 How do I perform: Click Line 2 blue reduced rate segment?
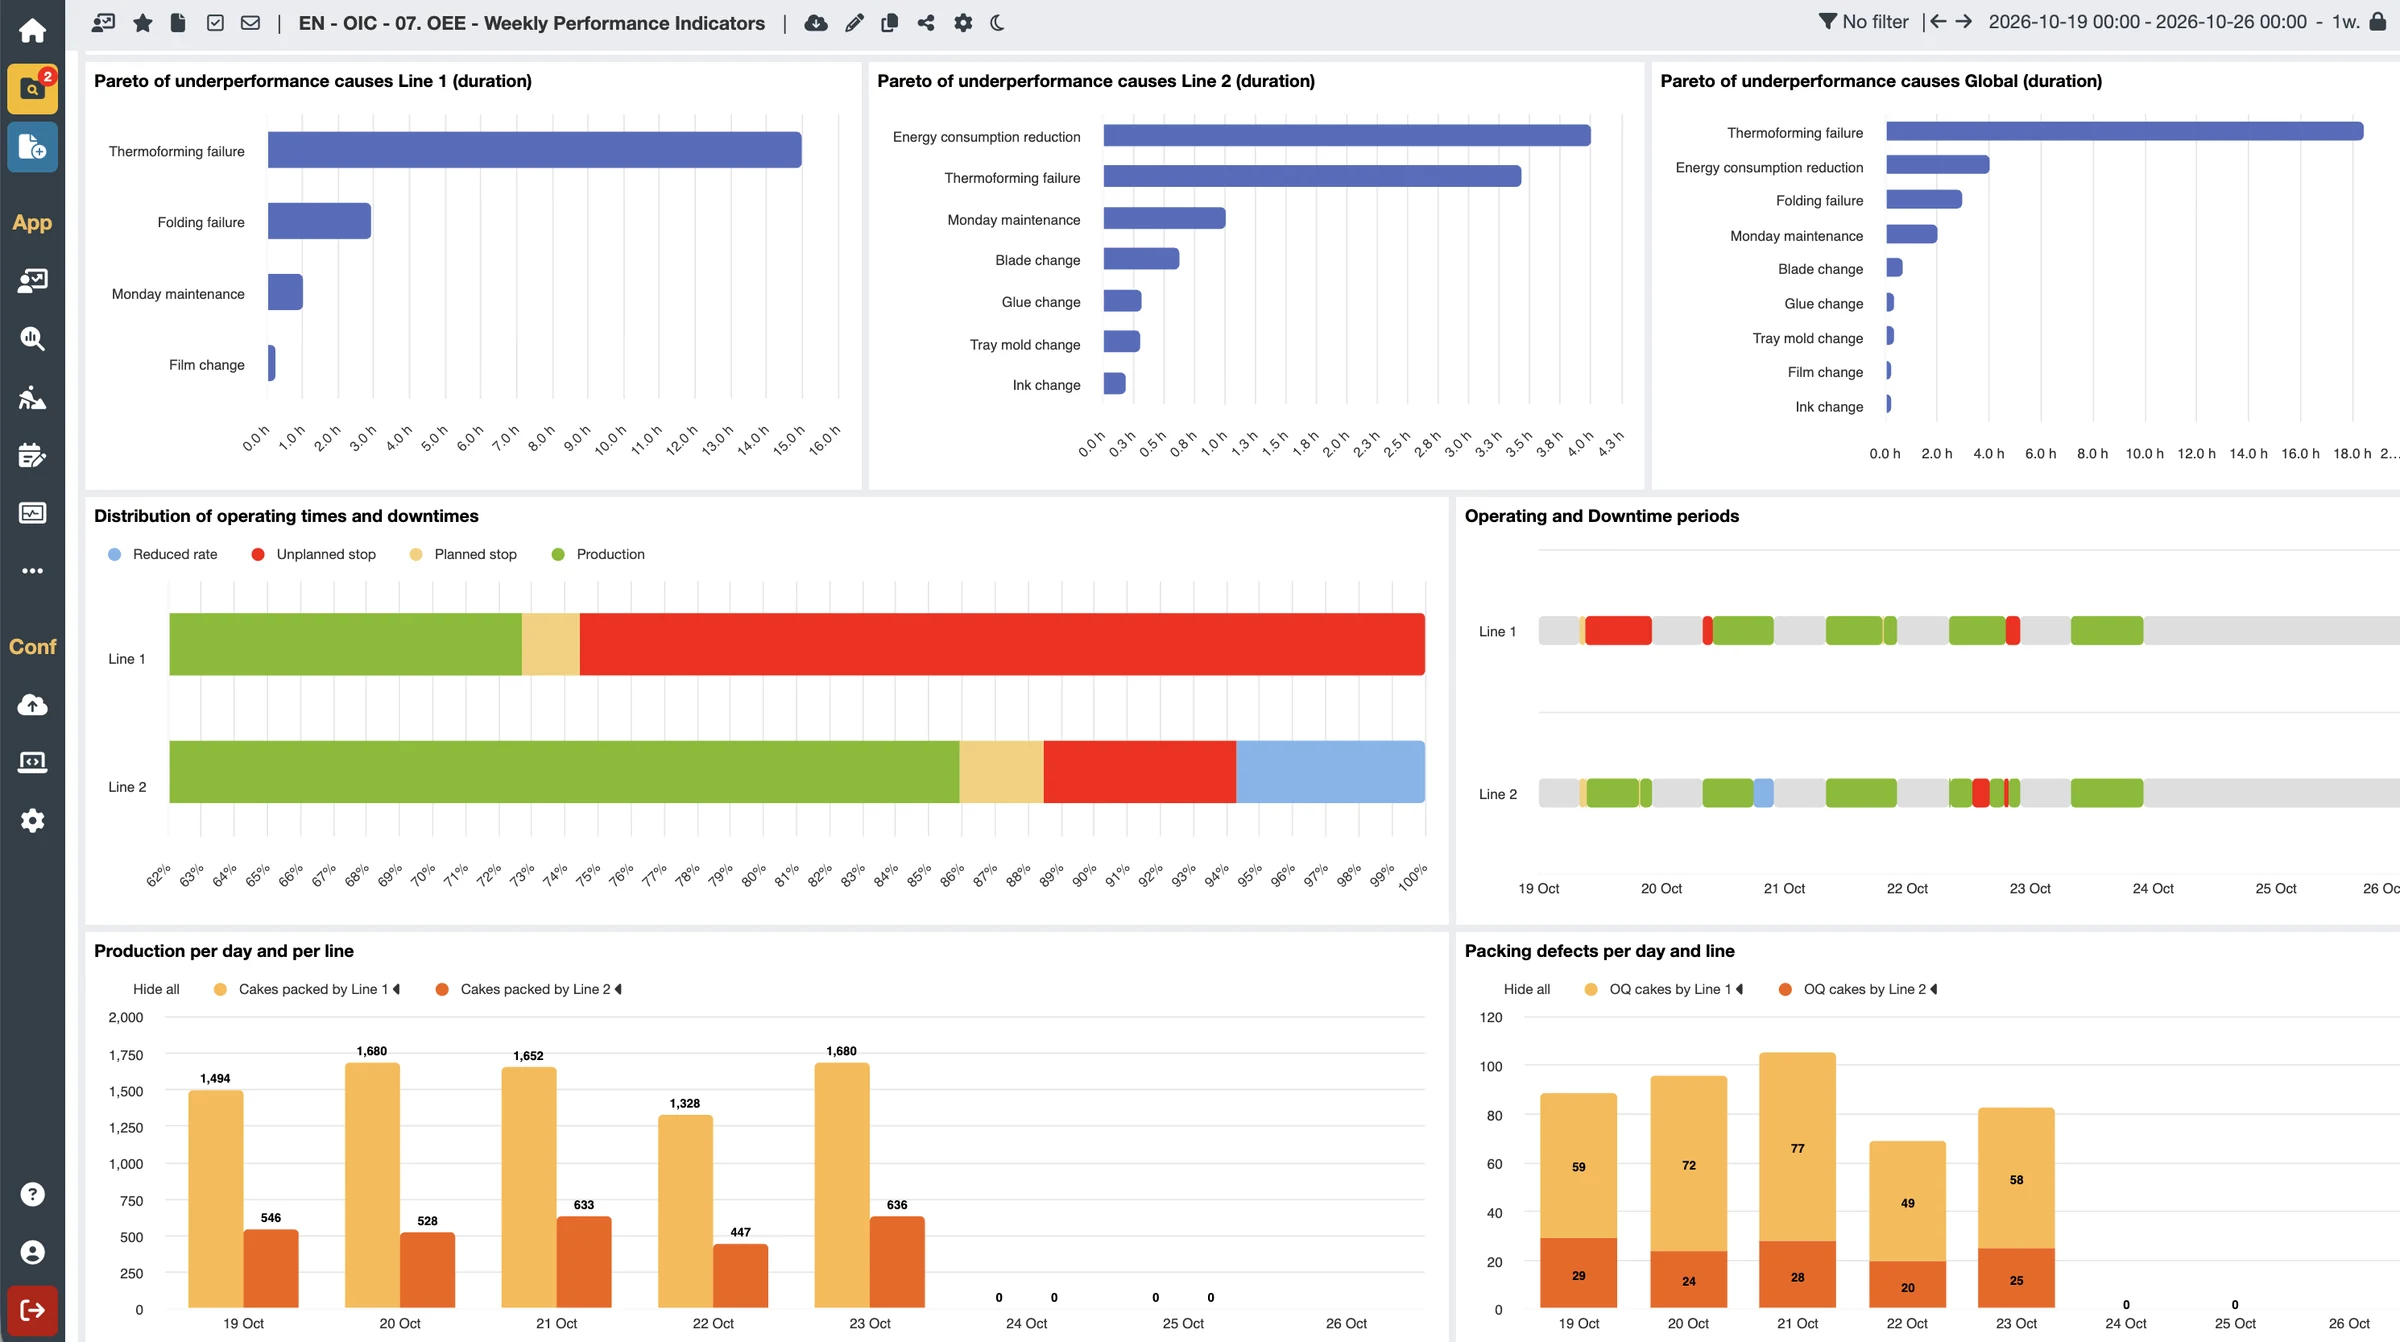coord(1330,772)
